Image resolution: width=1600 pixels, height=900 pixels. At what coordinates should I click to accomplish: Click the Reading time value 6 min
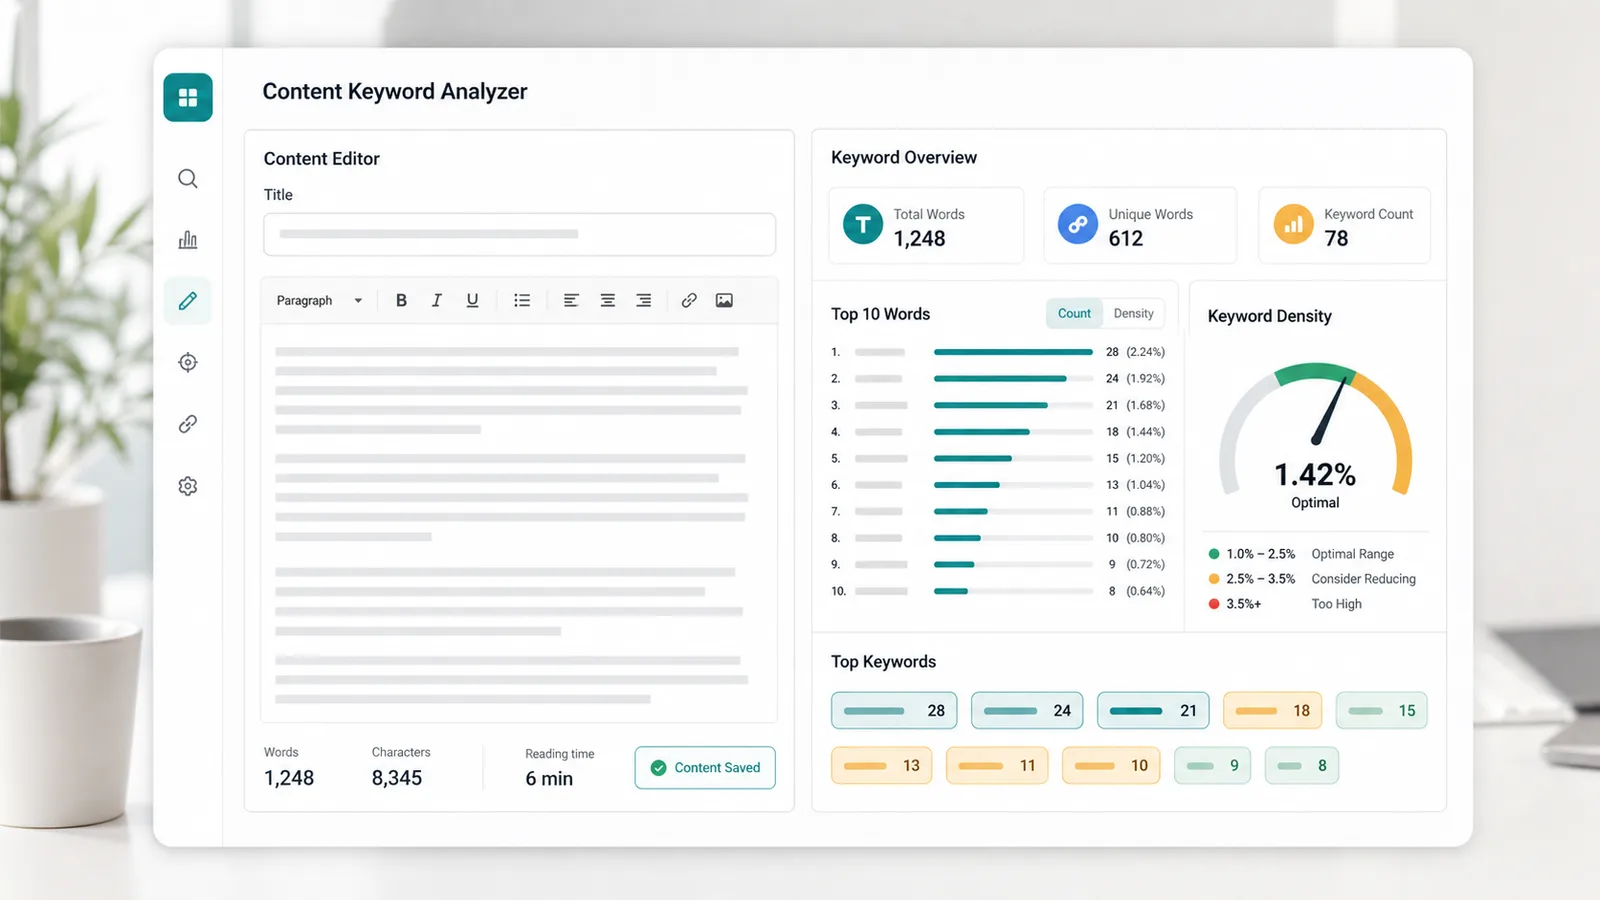point(549,779)
